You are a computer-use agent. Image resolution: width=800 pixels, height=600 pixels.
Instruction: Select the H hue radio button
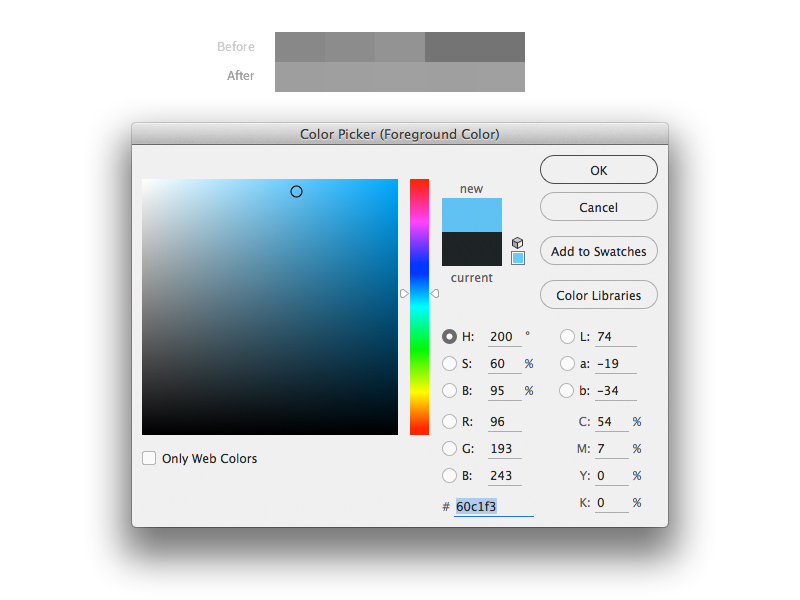450,337
